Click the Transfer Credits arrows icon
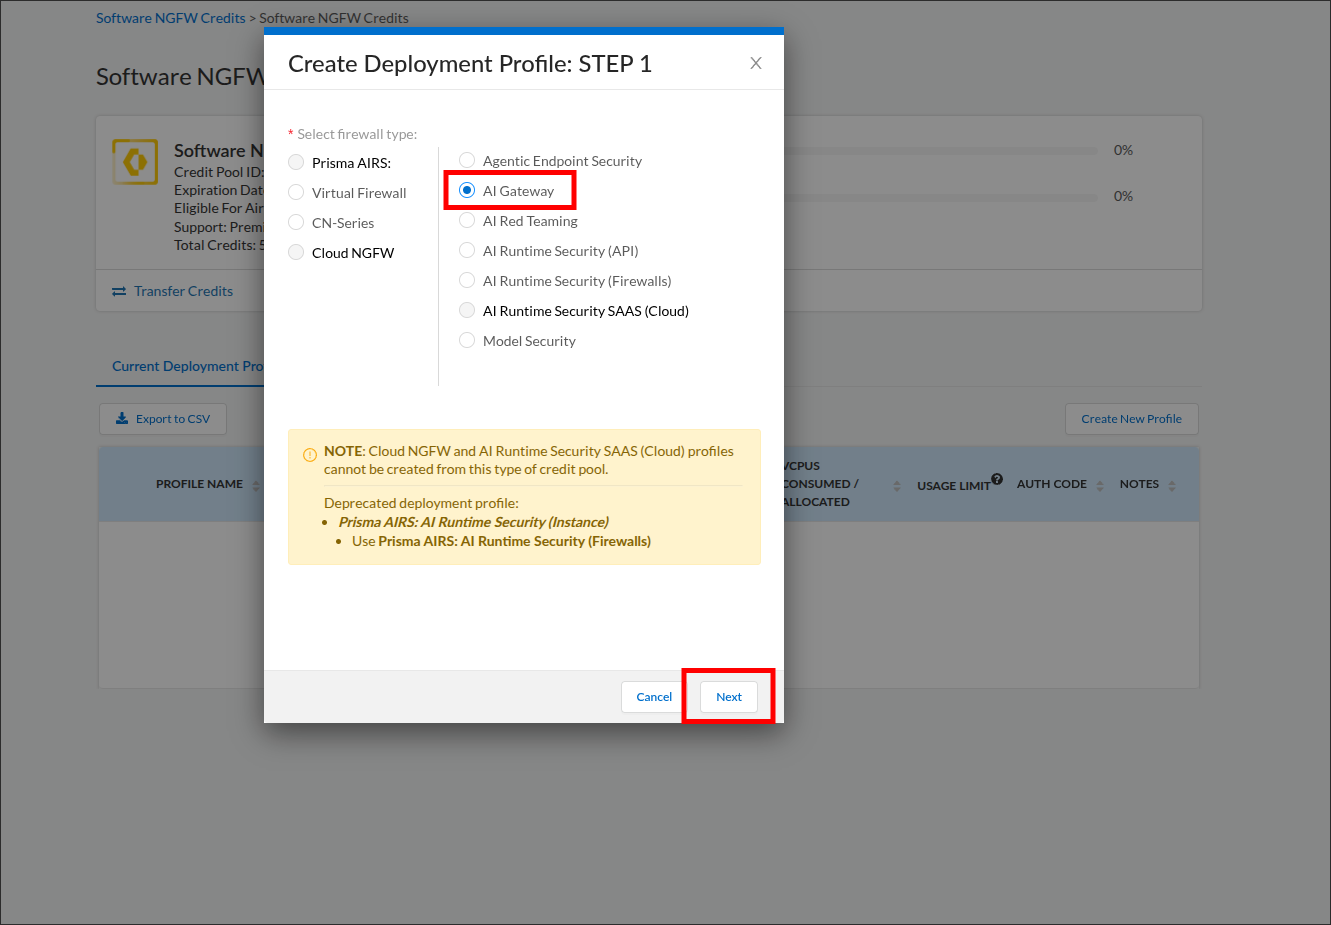 click(x=119, y=291)
